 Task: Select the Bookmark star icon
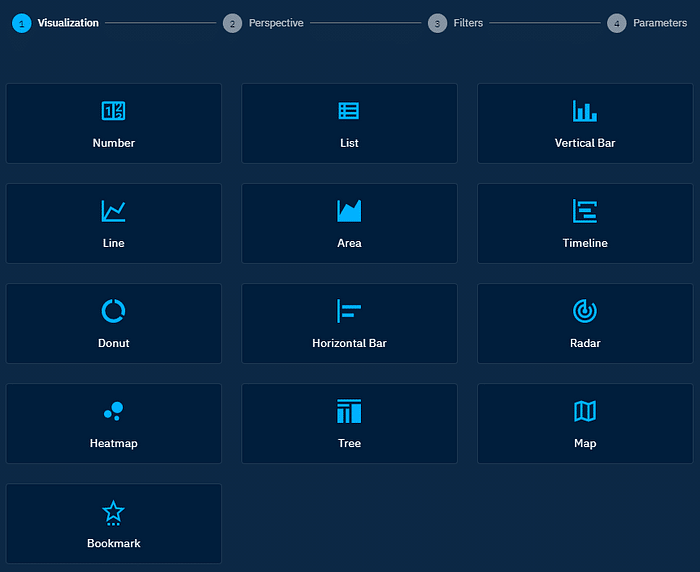click(113, 512)
